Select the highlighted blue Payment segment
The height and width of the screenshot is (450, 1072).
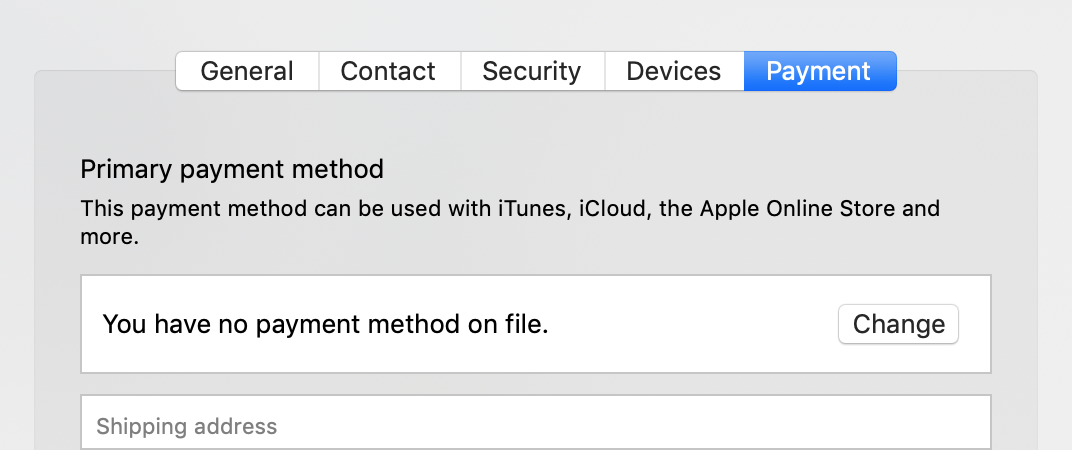click(x=818, y=72)
